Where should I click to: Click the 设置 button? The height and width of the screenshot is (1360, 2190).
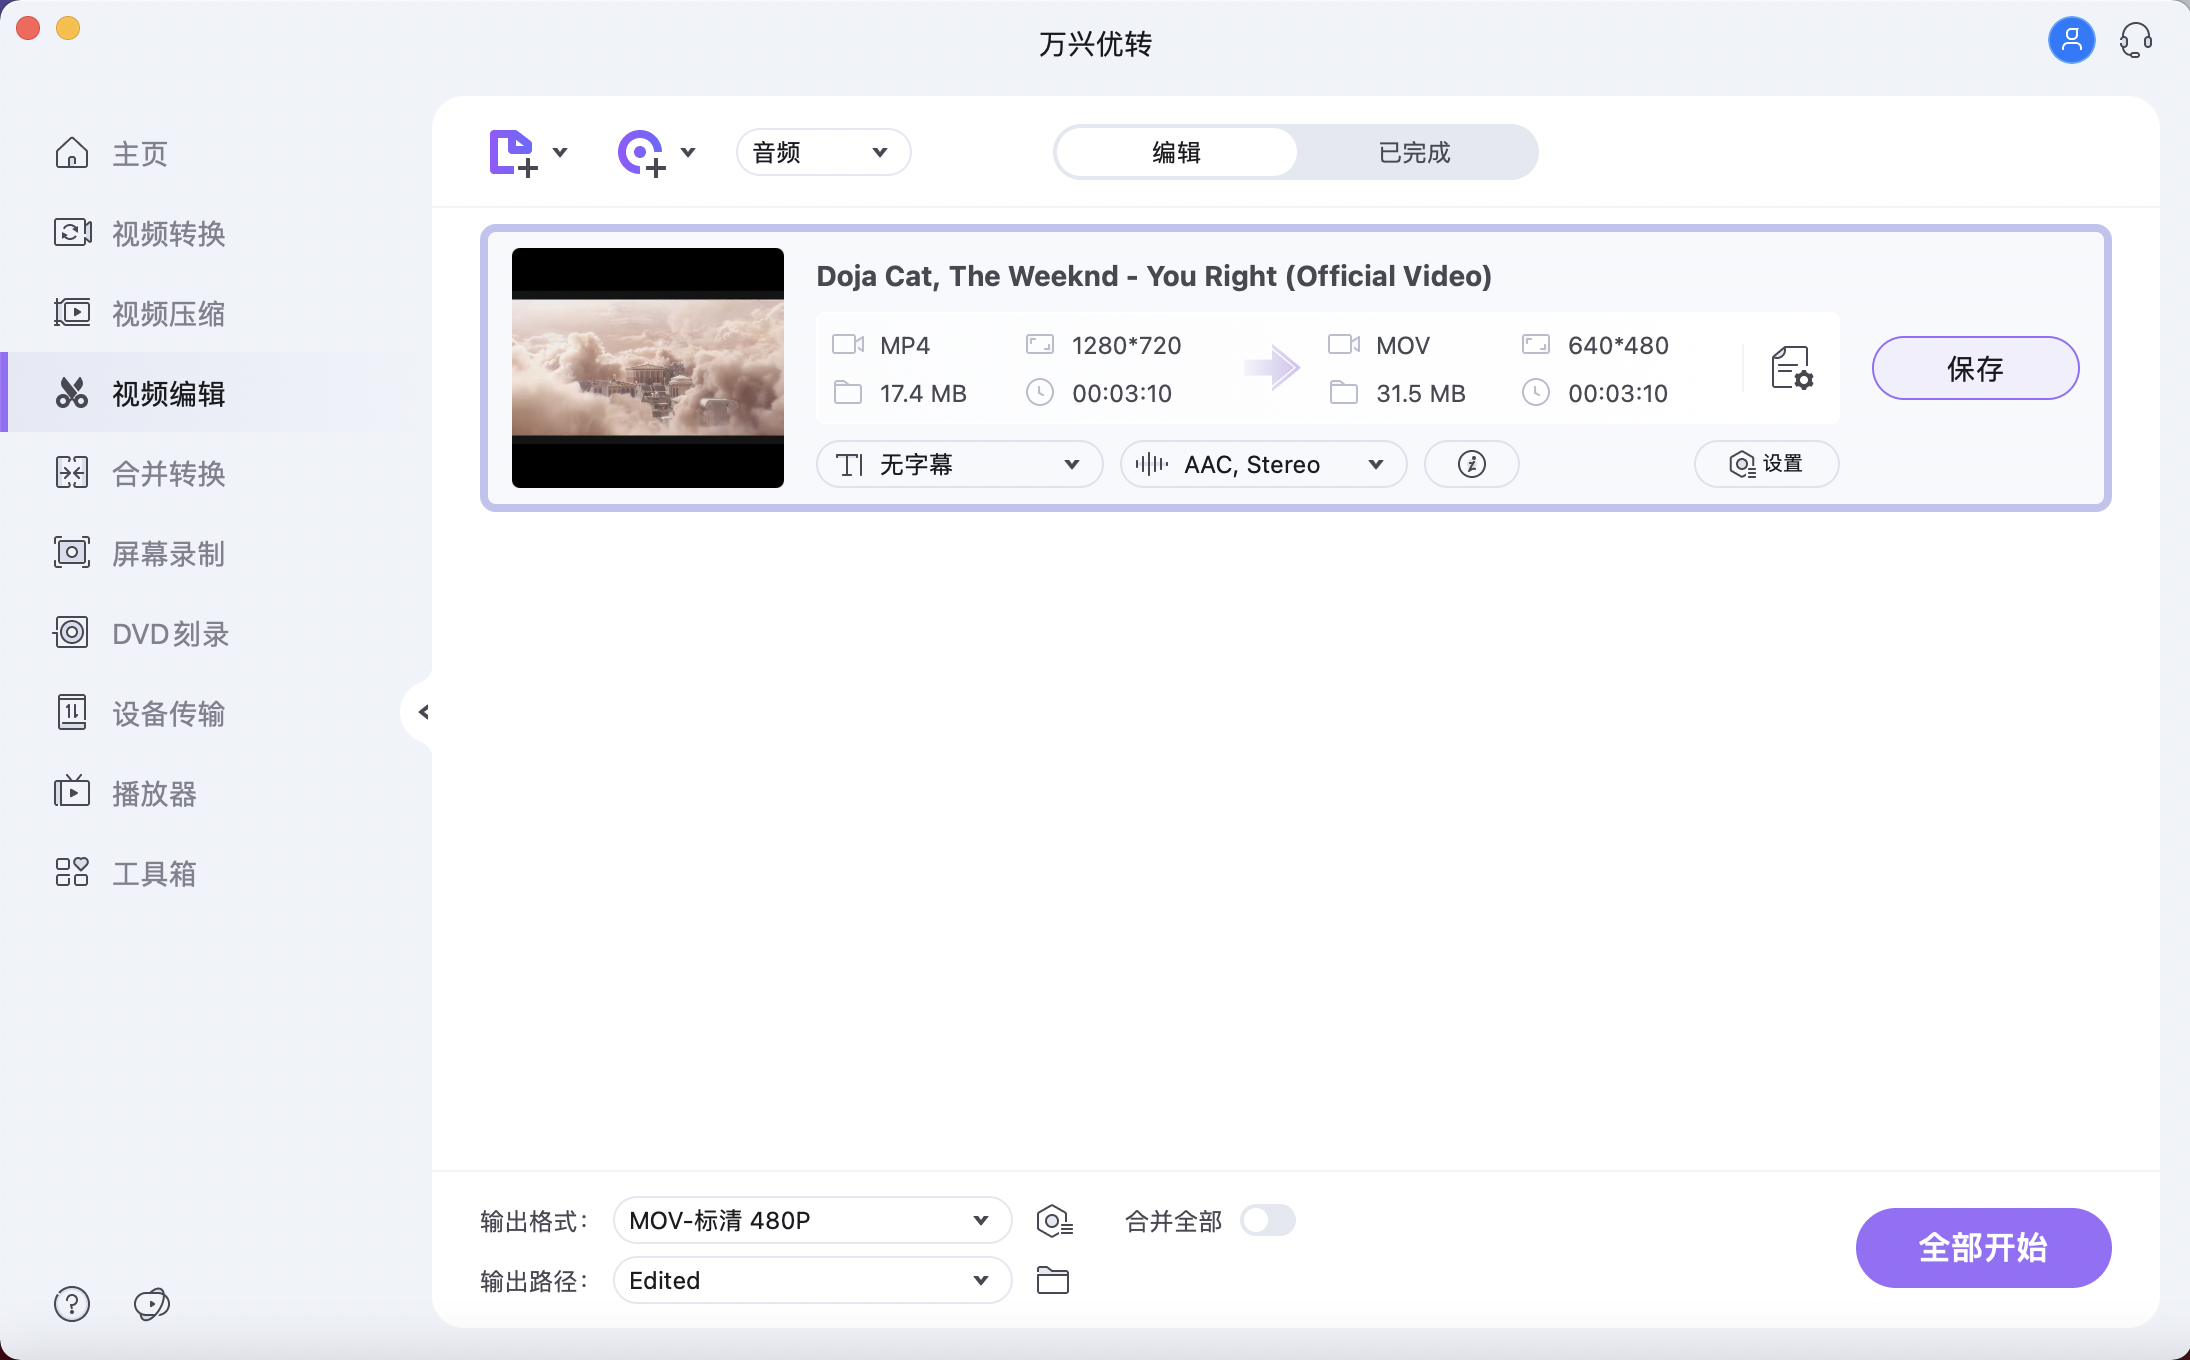click(x=1766, y=464)
